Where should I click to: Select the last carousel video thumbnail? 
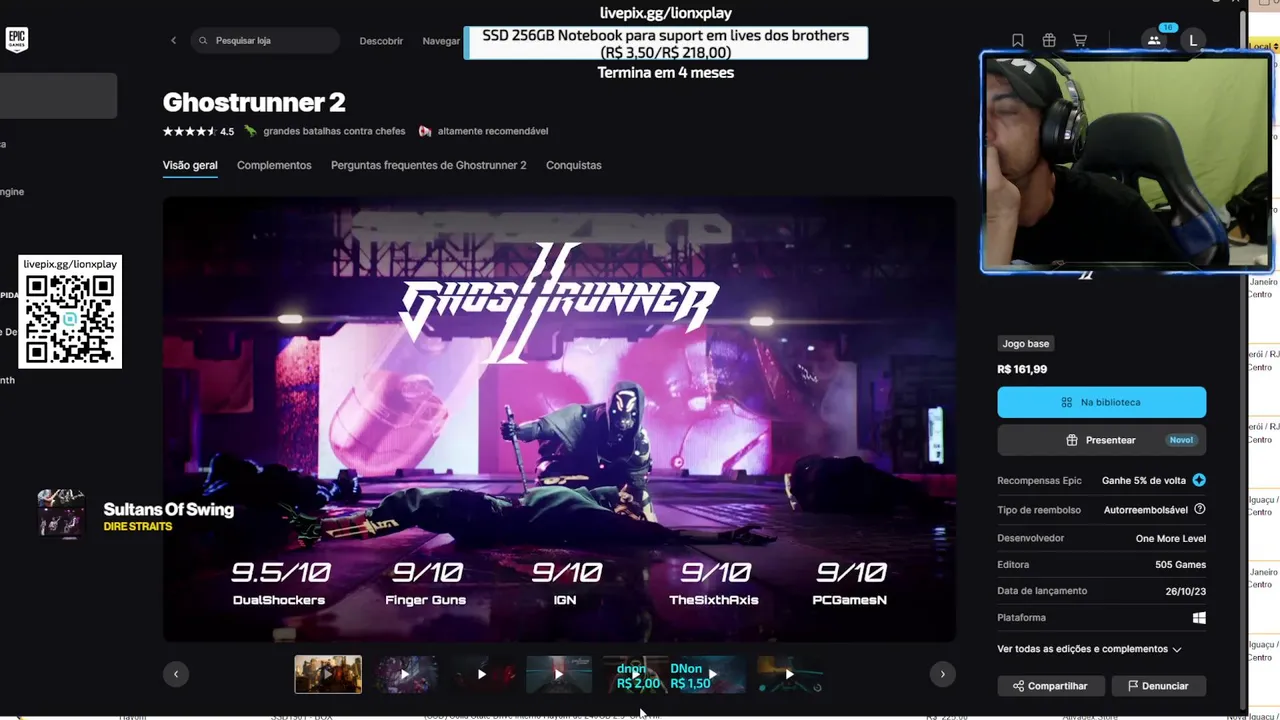point(790,674)
